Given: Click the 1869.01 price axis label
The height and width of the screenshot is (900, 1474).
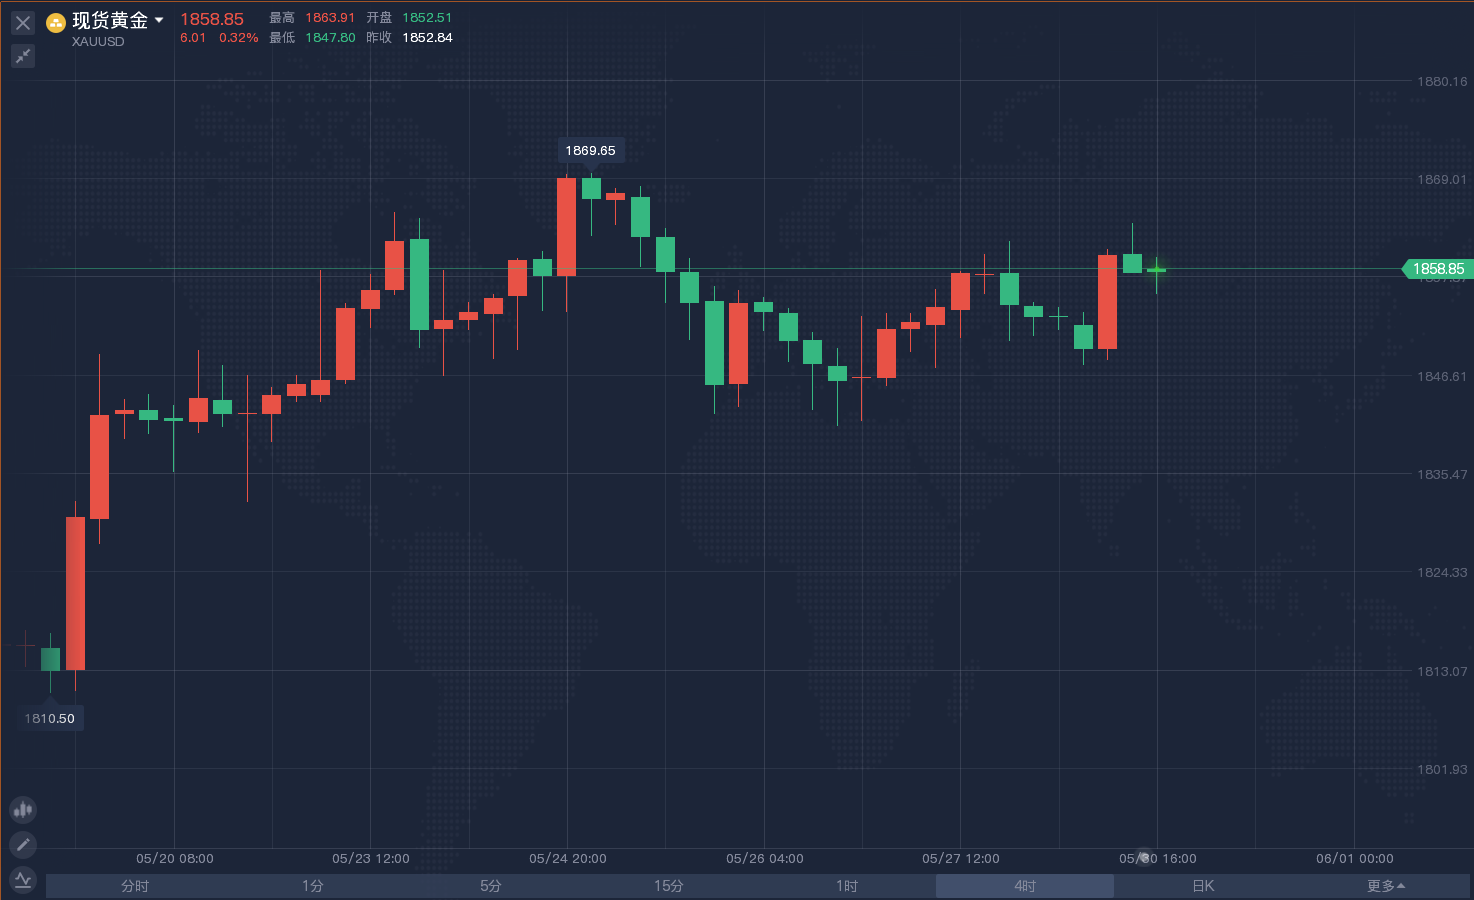Looking at the screenshot, I should pyautogui.click(x=1442, y=180).
